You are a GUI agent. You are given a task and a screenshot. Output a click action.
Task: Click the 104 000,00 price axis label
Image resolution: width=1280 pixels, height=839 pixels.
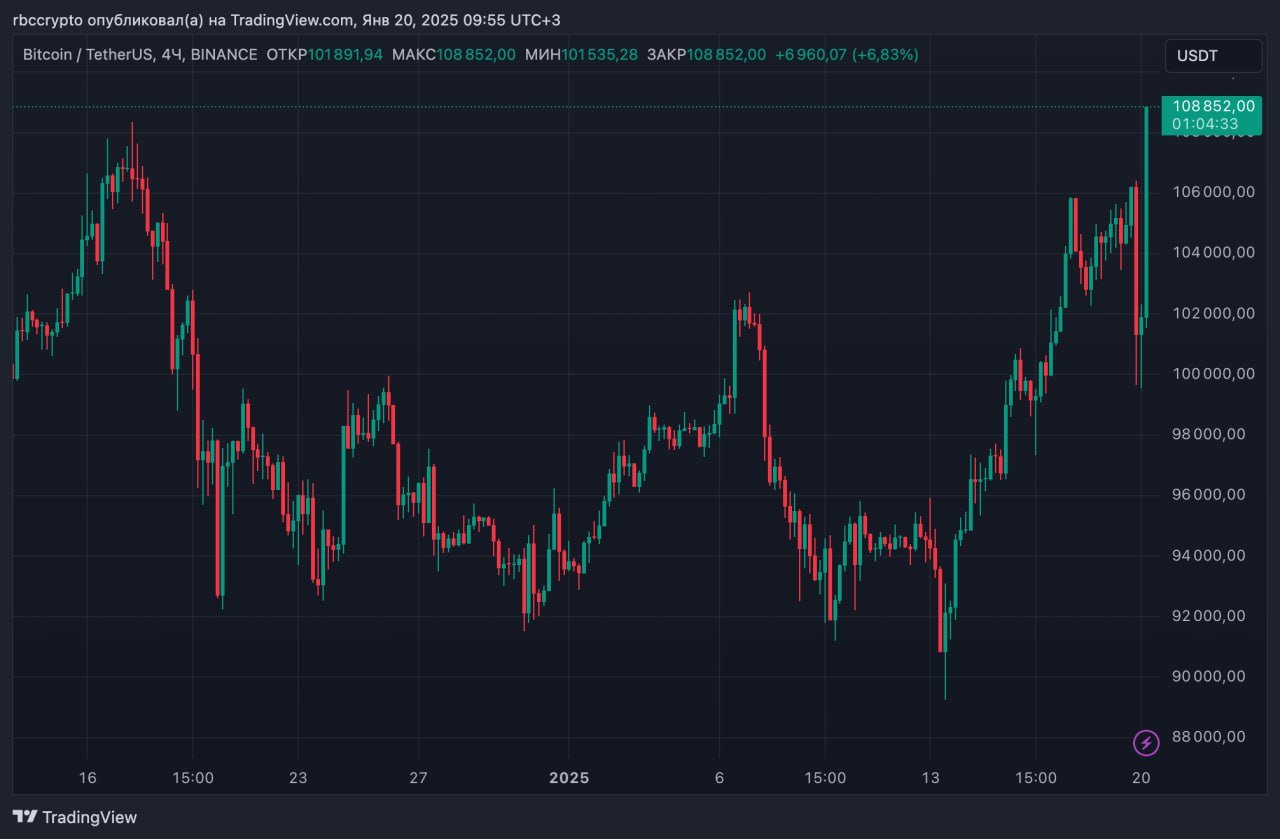[1214, 253]
